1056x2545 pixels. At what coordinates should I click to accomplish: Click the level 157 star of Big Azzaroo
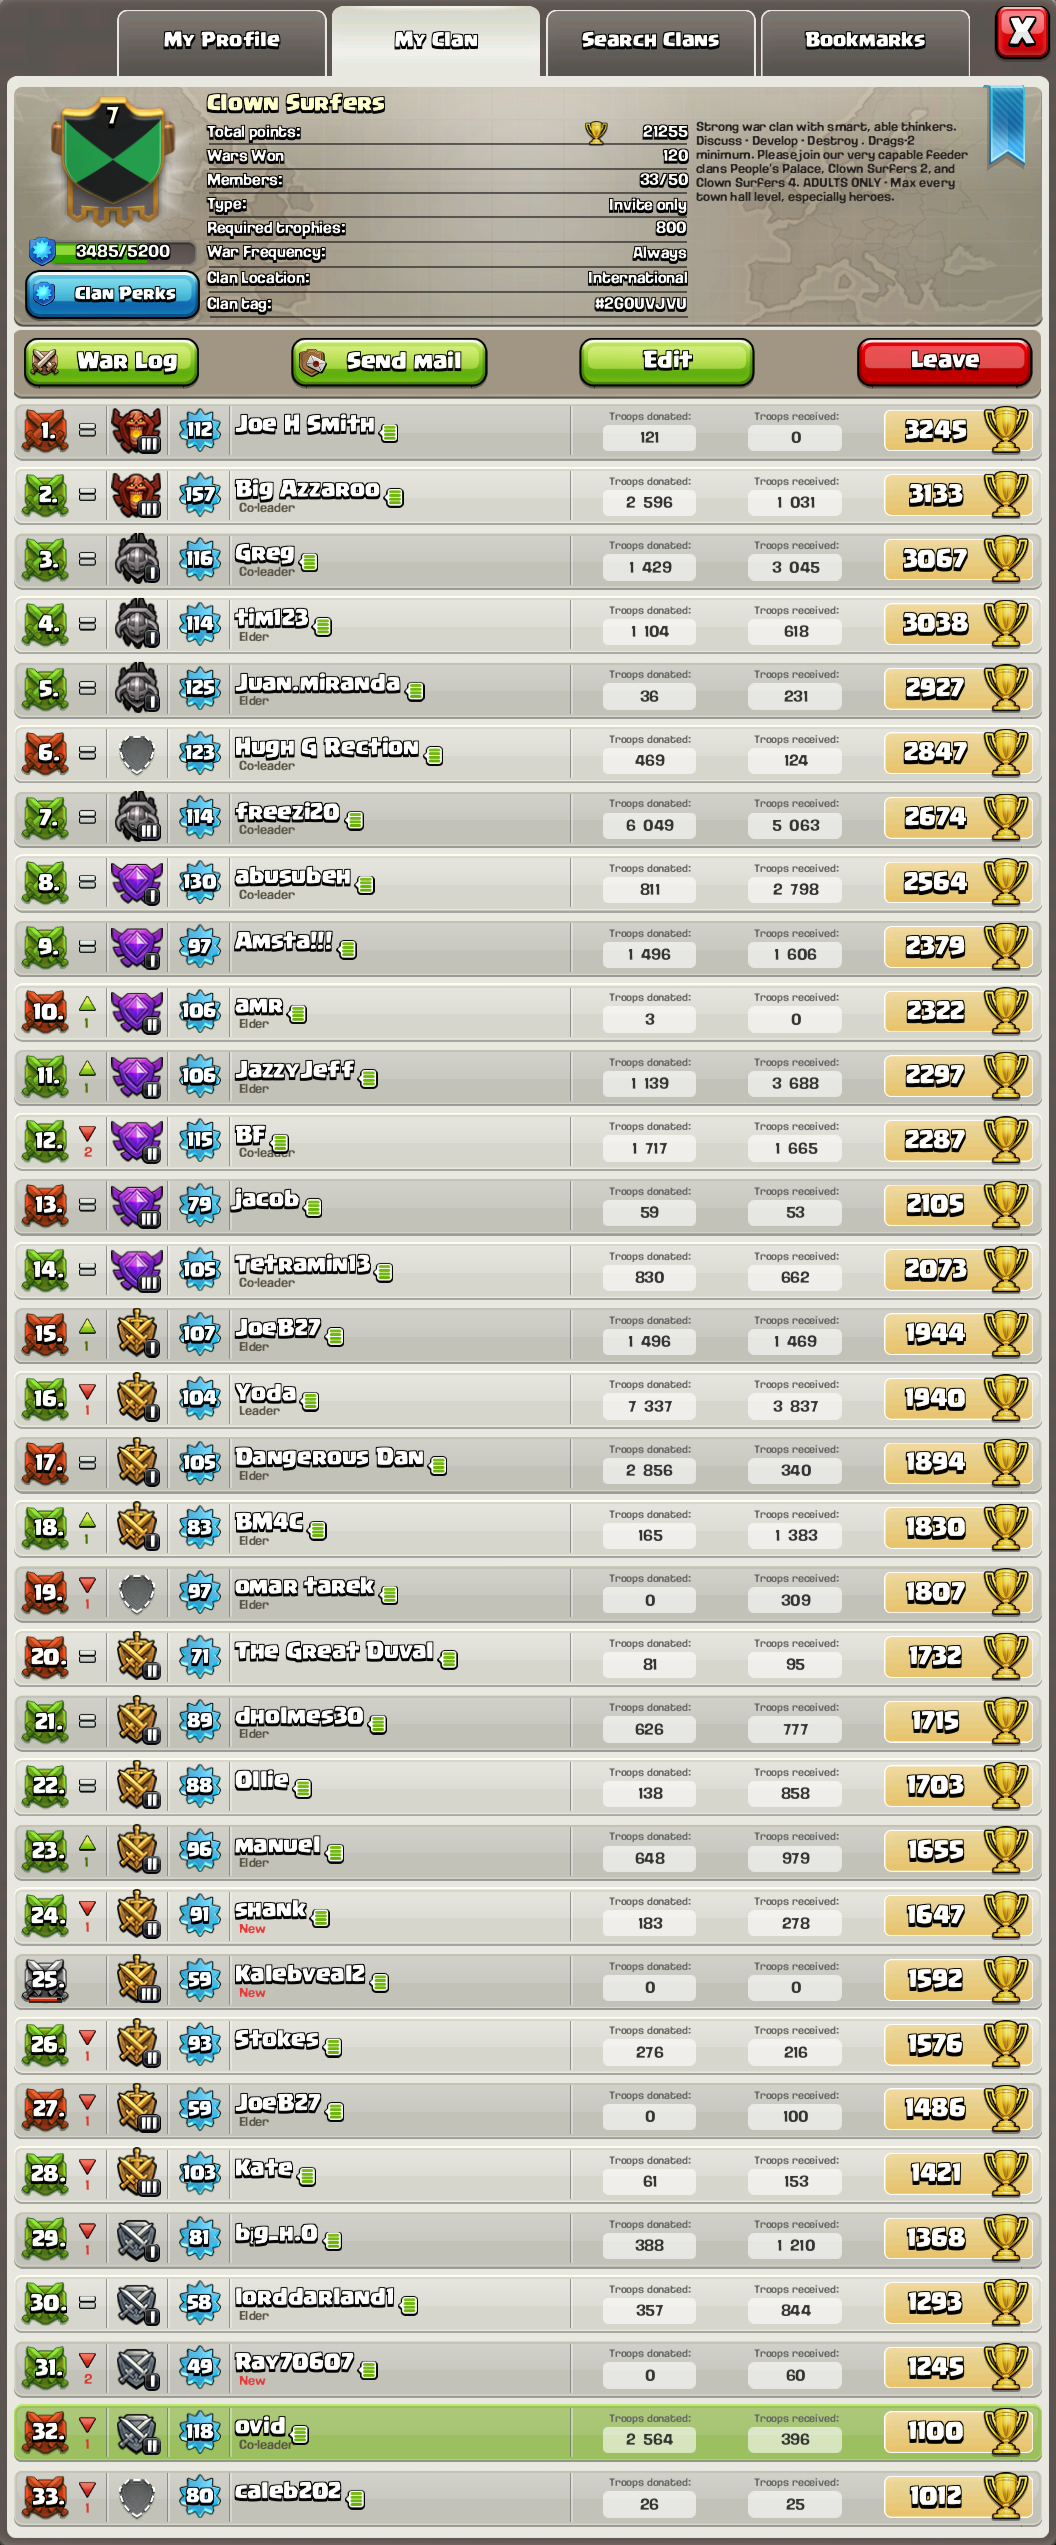[x=200, y=494]
